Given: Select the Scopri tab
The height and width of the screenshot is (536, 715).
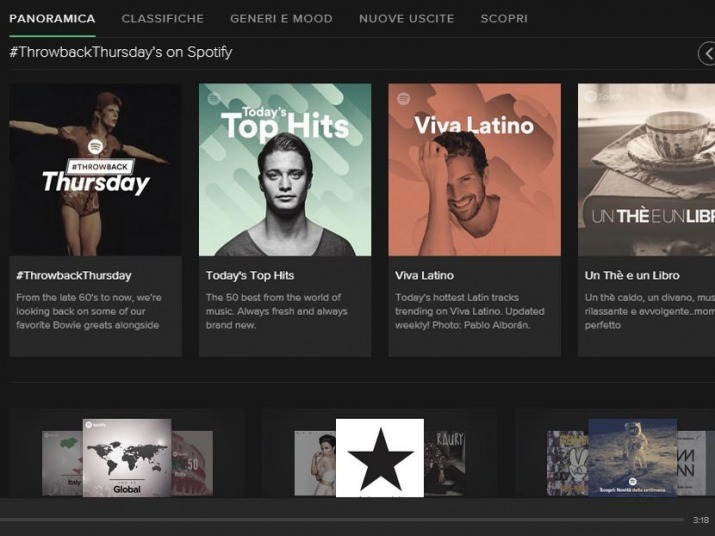Looking at the screenshot, I should click(x=504, y=19).
